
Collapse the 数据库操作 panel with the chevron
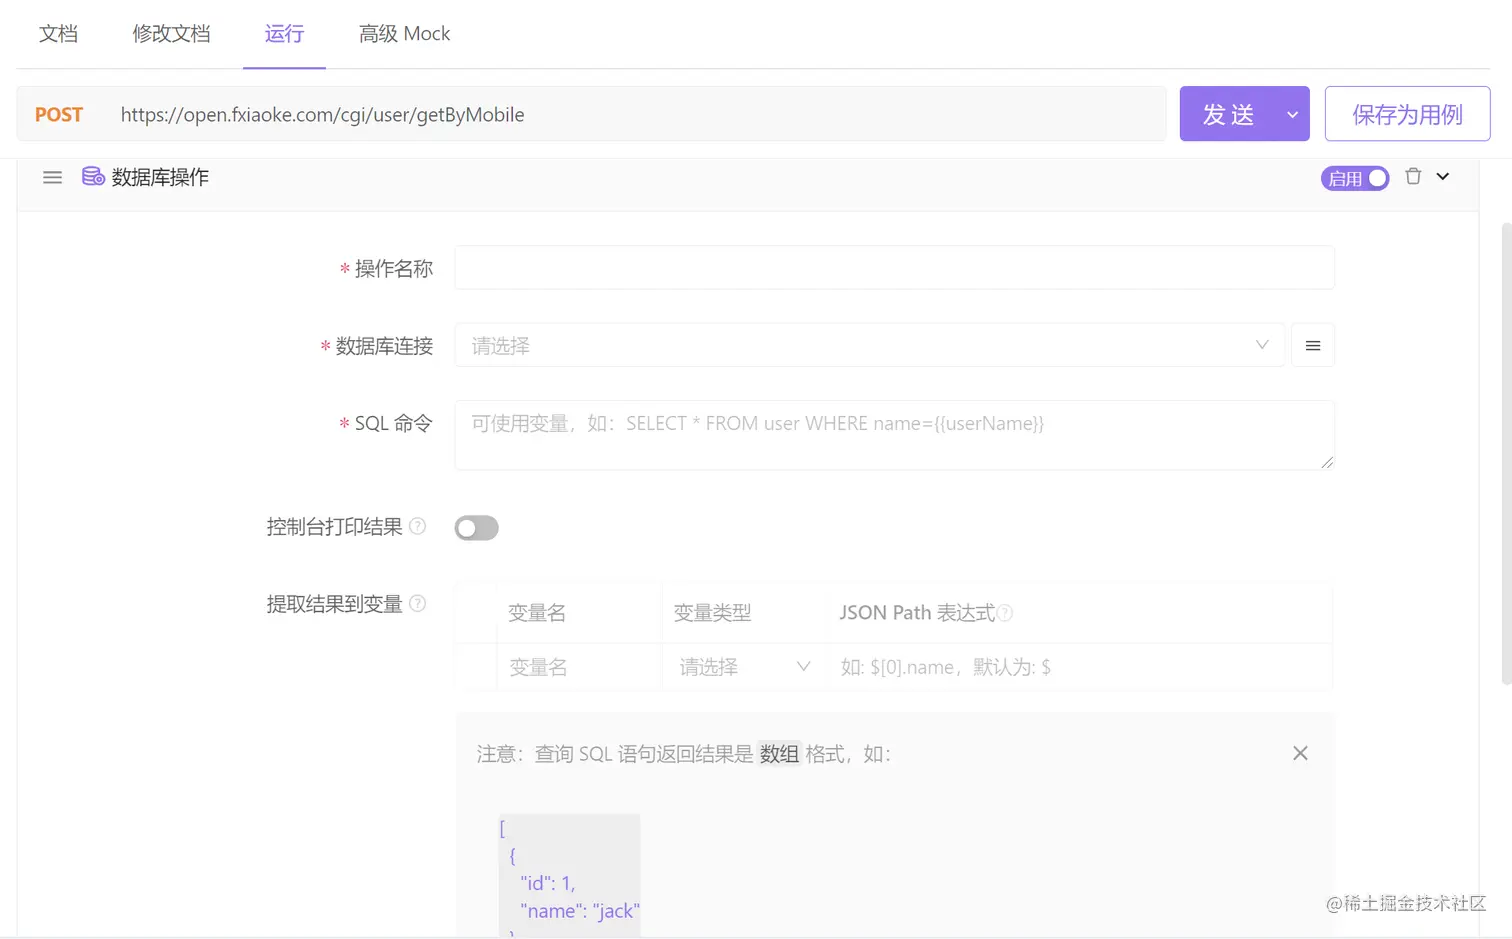click(x=1442, y=176)
